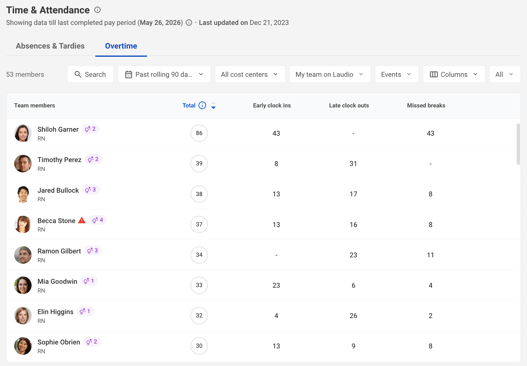Click the Missed breaks column header

(426, 106)
